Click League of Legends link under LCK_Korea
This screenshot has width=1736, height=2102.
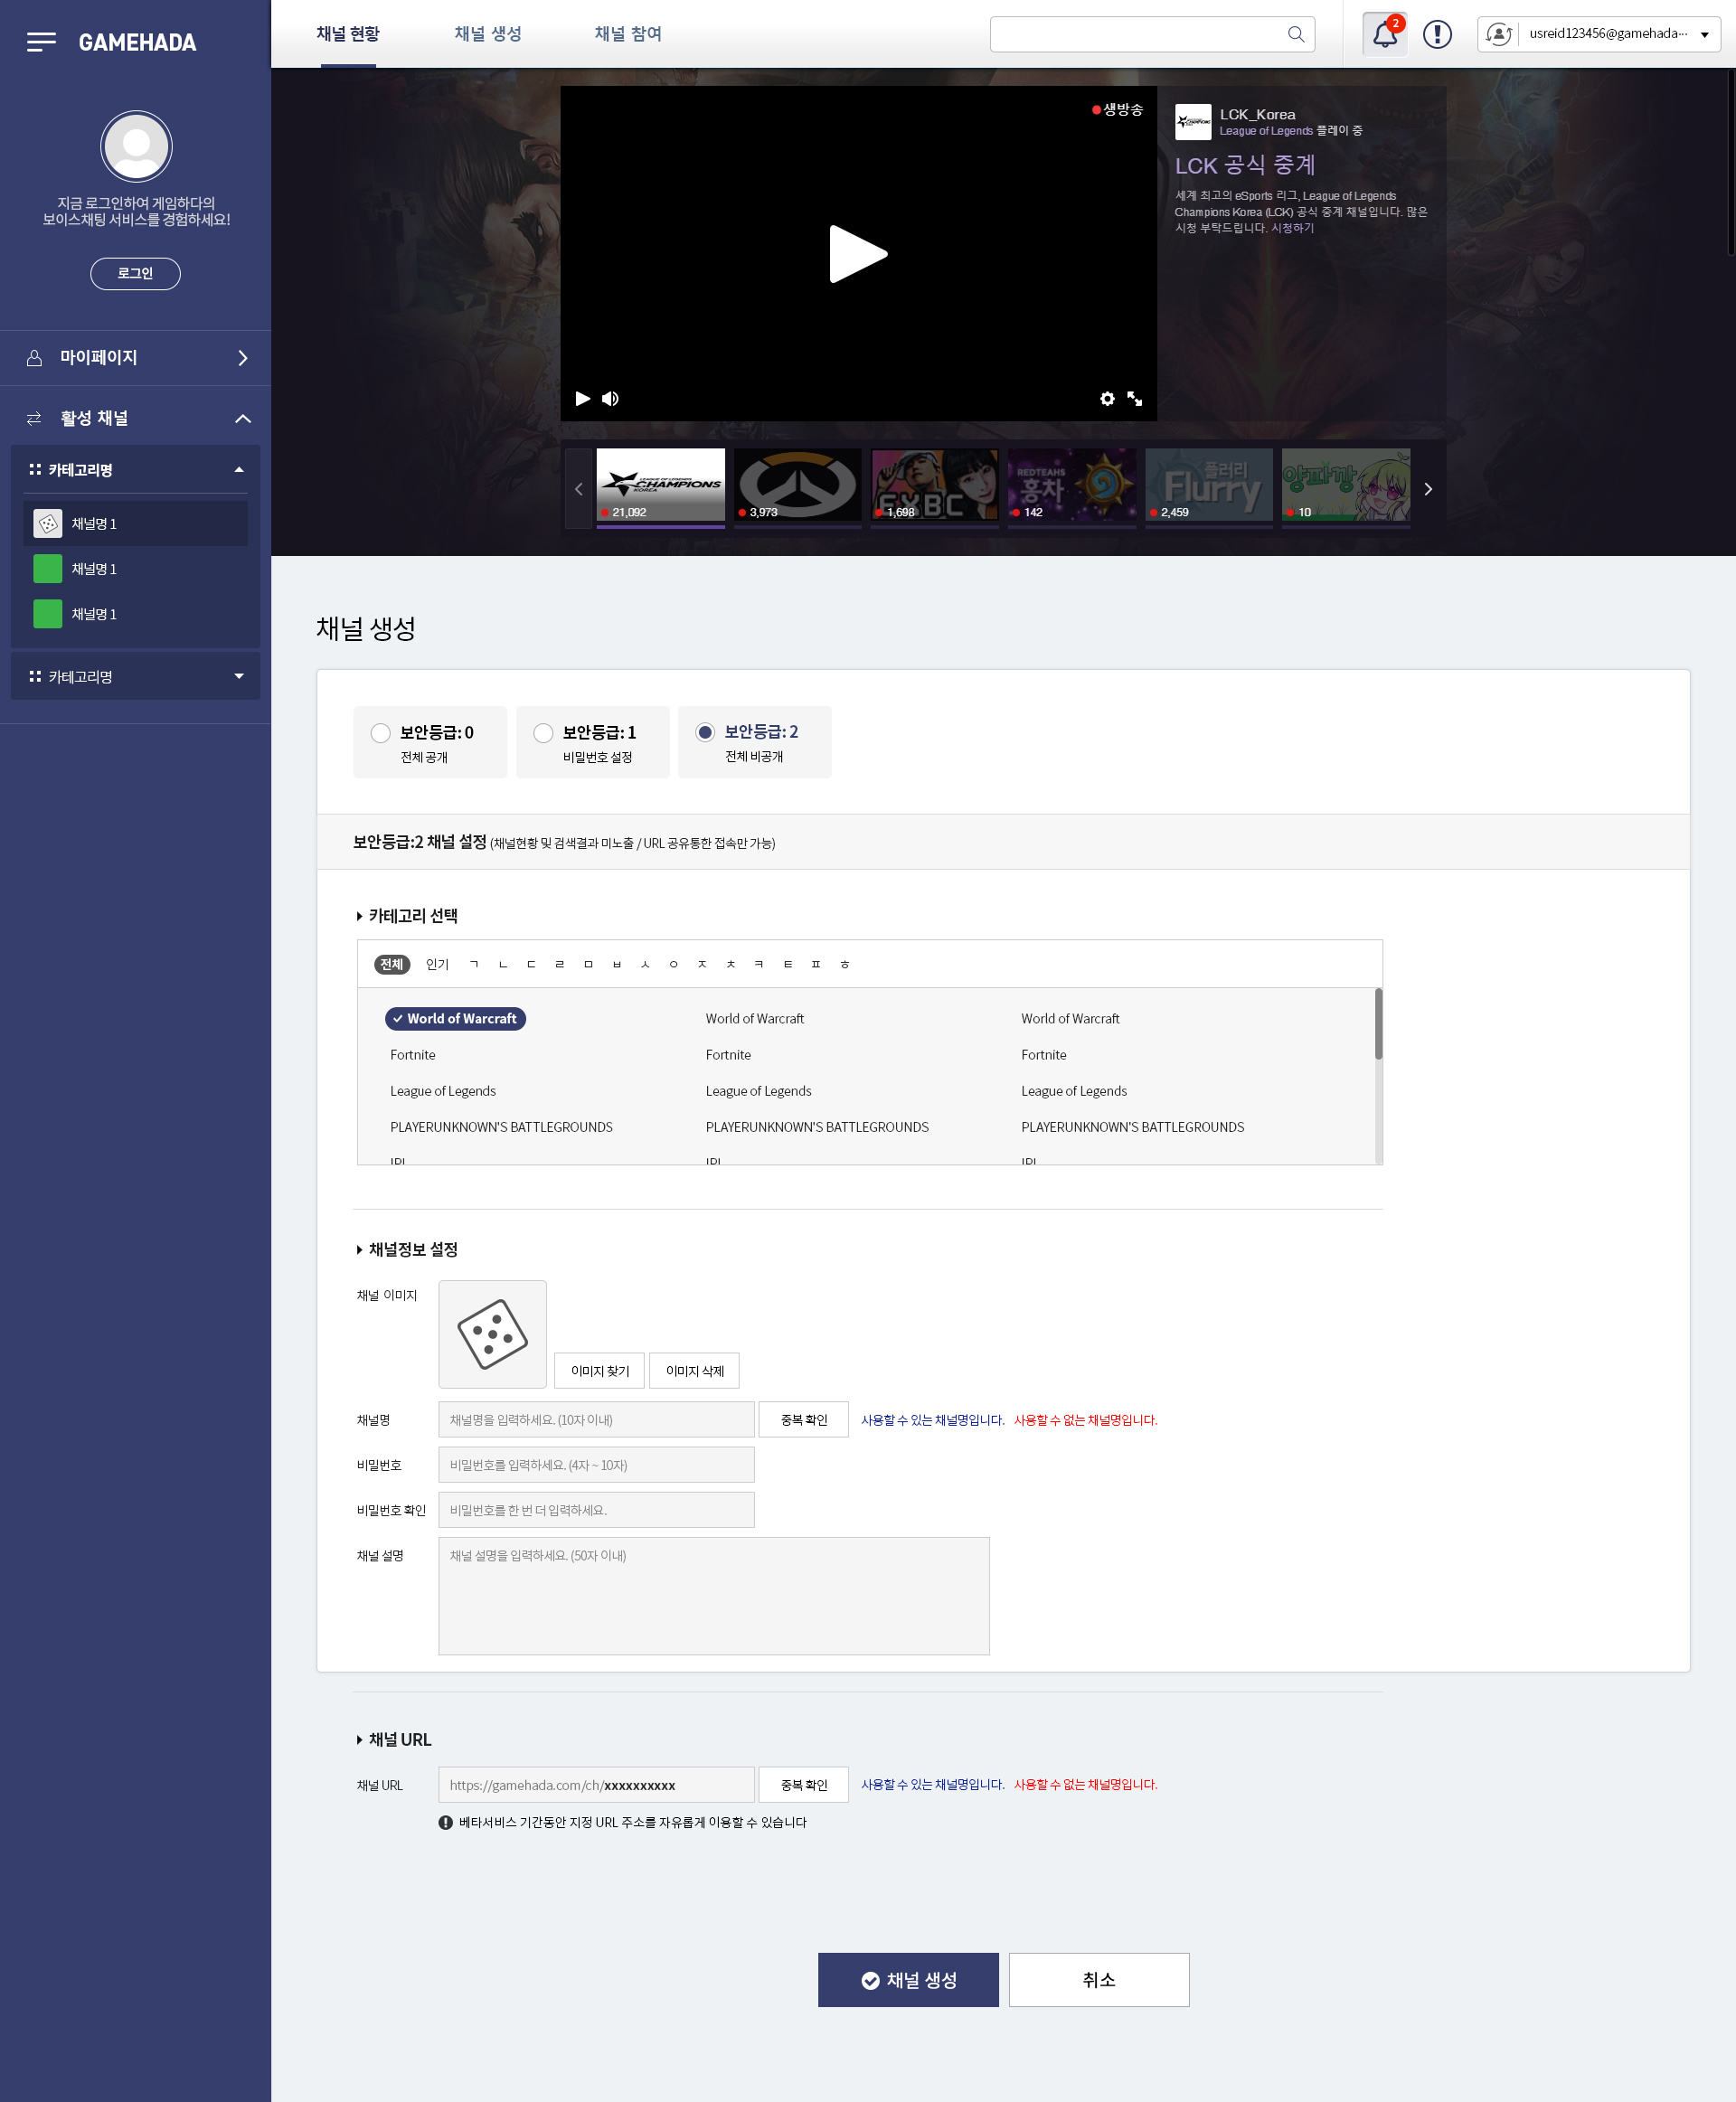pyautogui.click(x=1266, y=131)
